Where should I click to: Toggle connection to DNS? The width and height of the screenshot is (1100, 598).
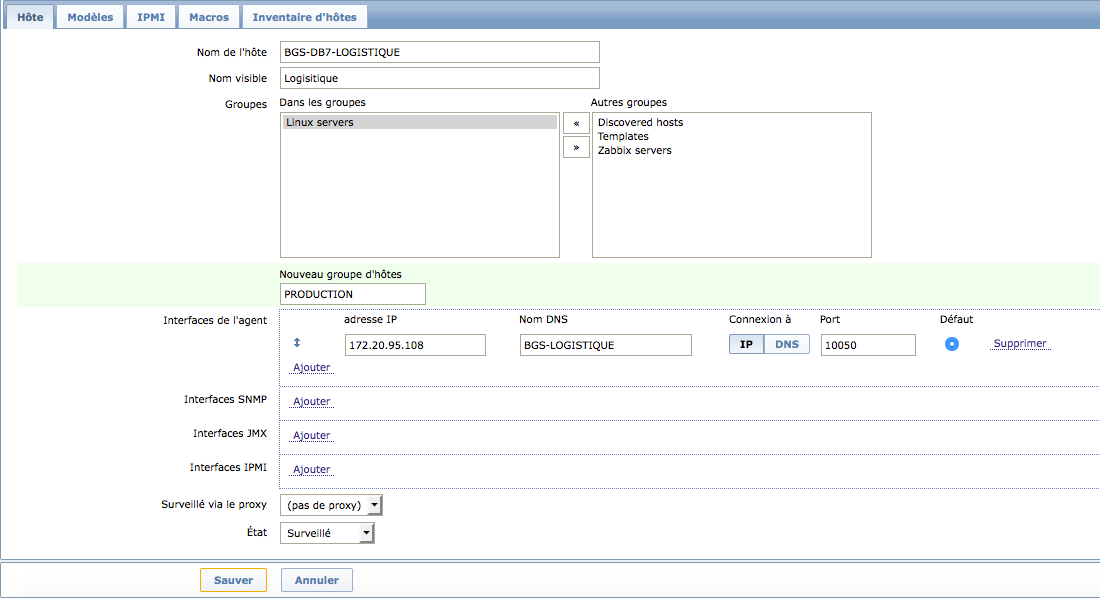pos(787,344)
